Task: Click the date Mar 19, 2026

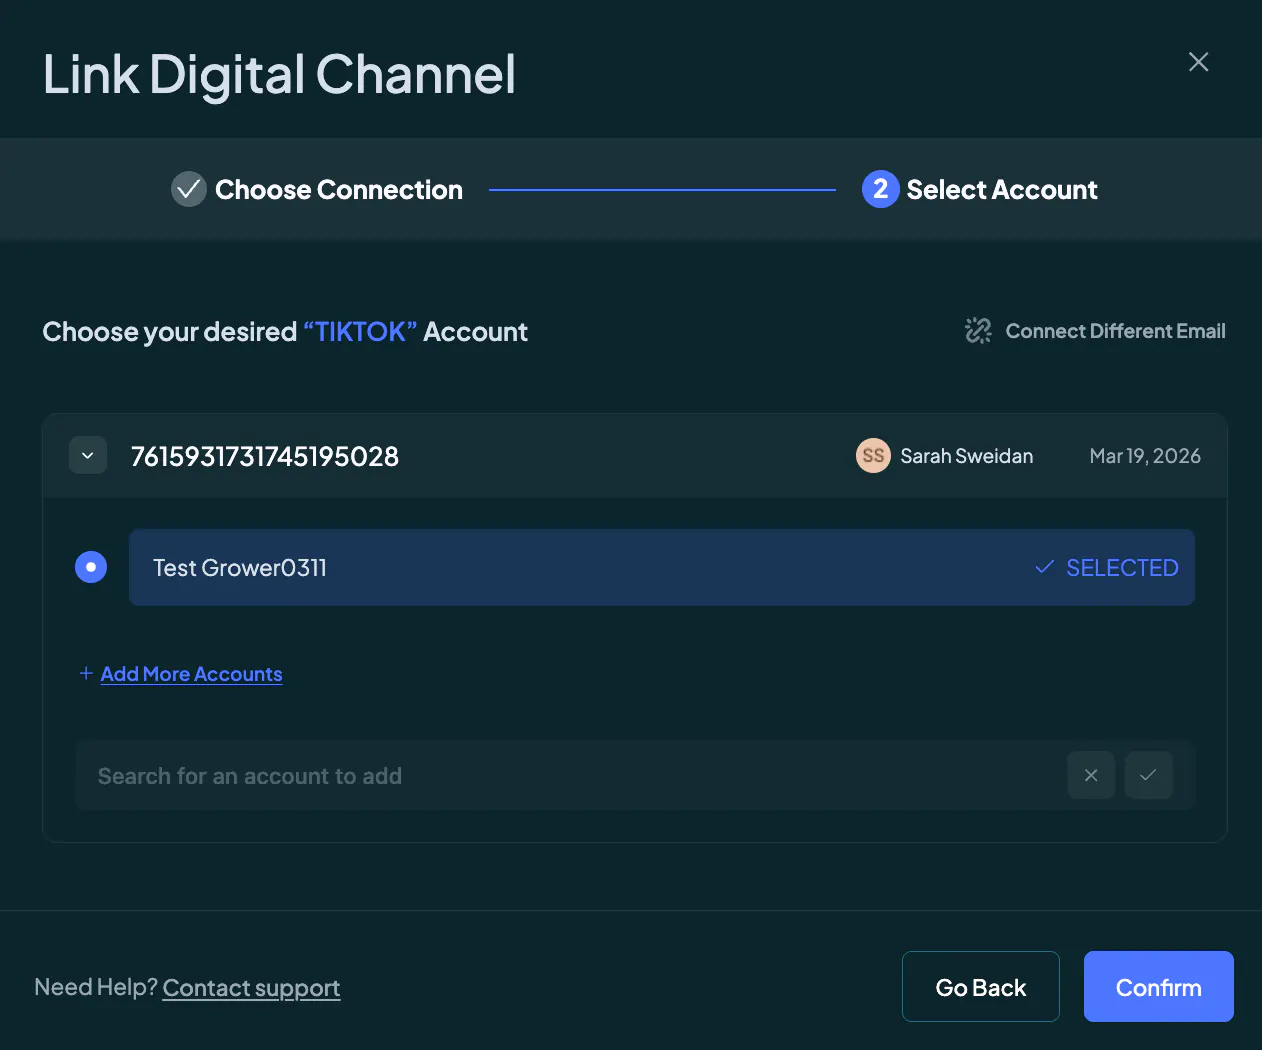Action: (x=1145, y=456)
